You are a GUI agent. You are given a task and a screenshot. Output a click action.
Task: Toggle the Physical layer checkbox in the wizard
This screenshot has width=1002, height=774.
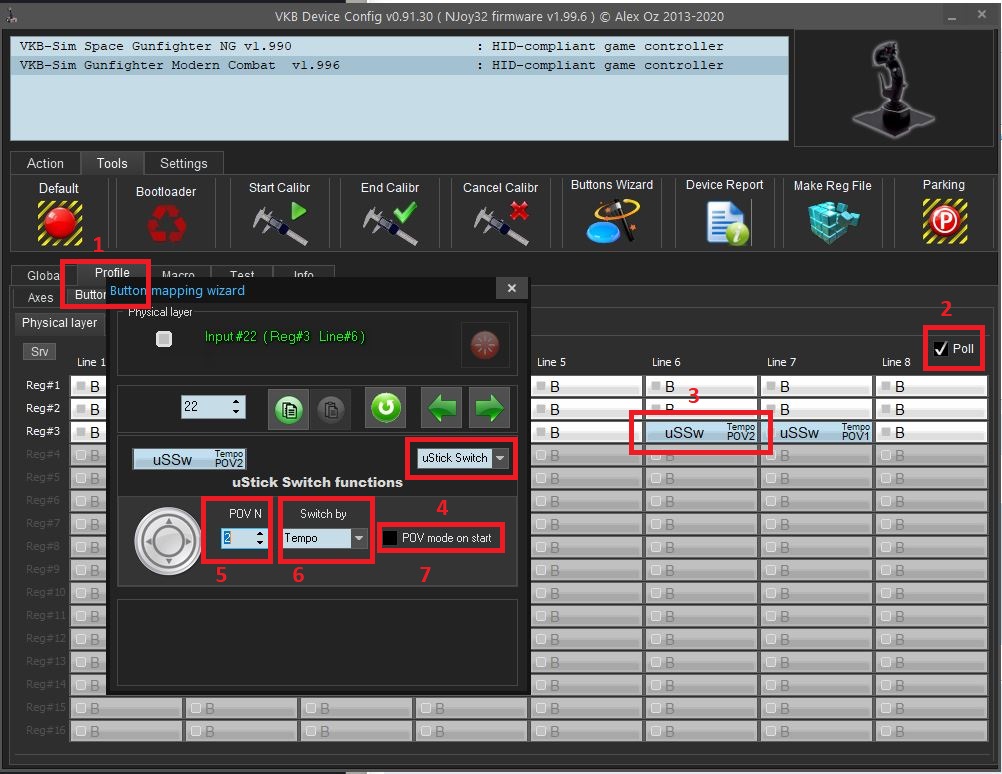click(x=164, y=339)
